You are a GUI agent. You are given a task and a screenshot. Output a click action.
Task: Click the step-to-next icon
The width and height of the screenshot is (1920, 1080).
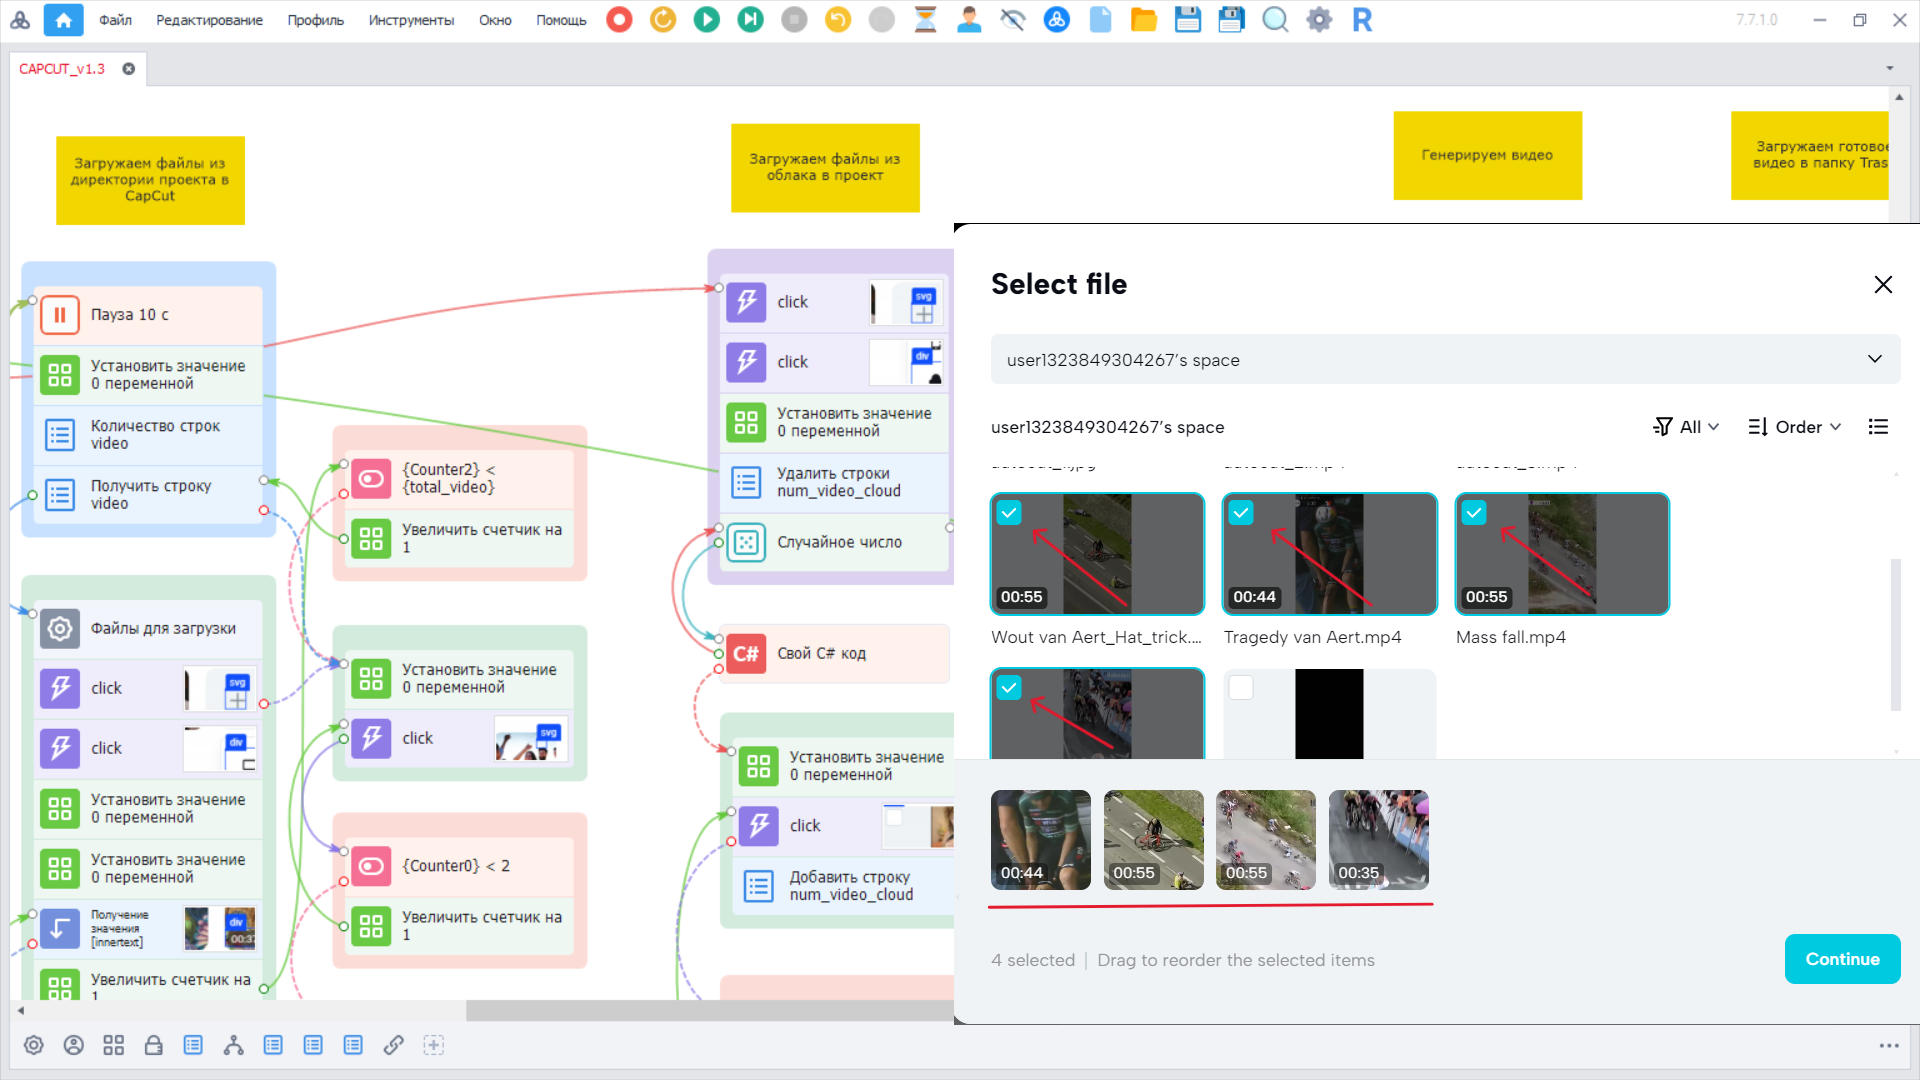[x=750, y=19]
